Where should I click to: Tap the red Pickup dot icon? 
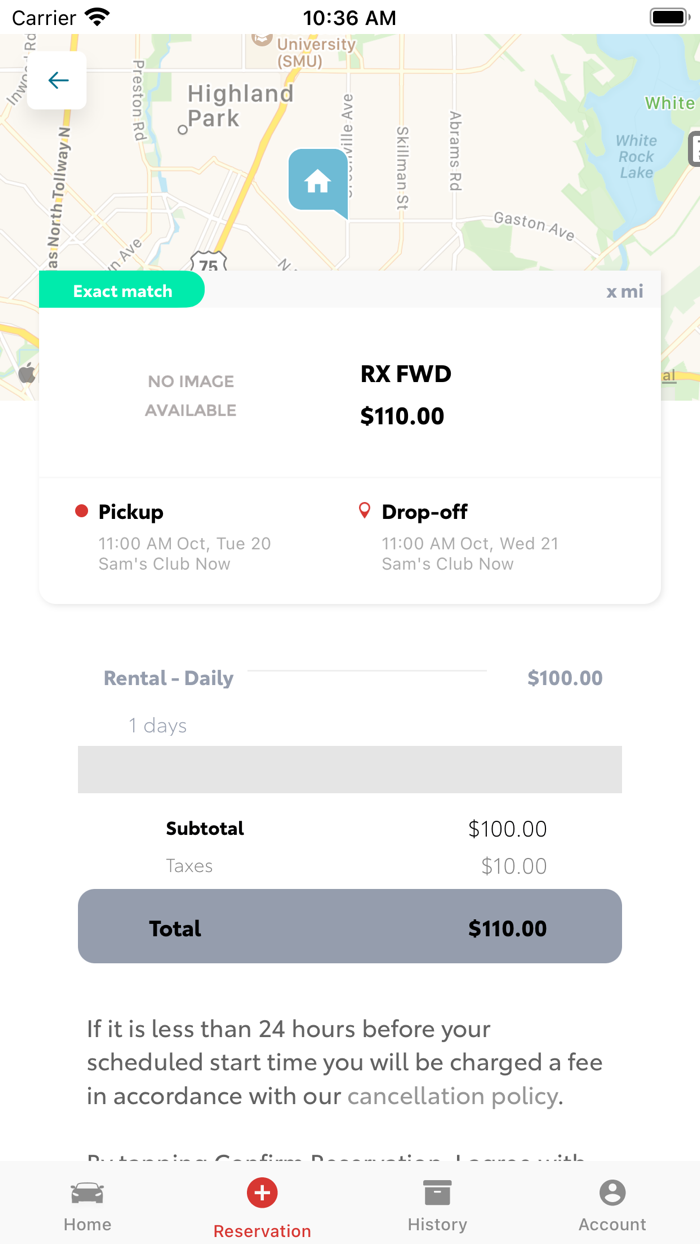point(82,511)
